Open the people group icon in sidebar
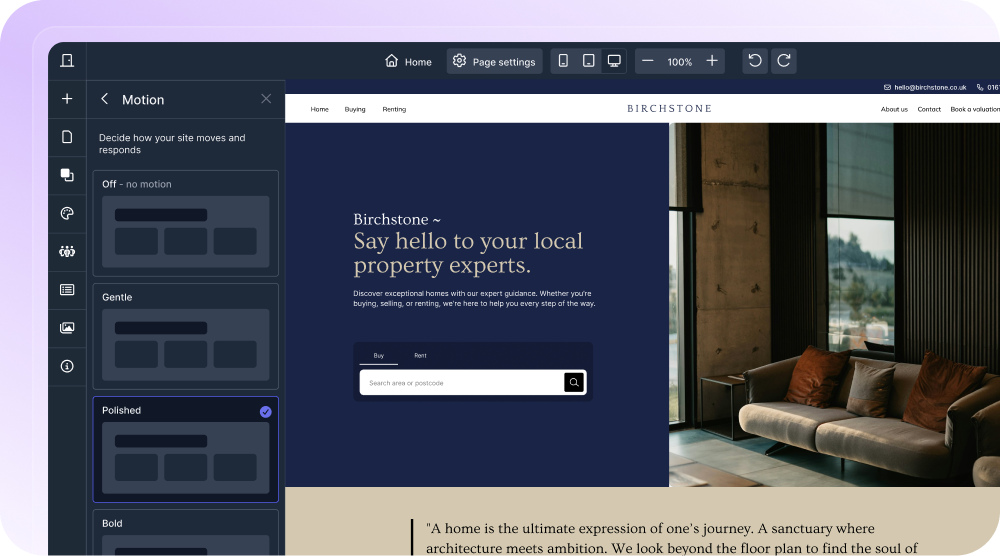This screenshot has height=556, width=1000. [67, 251]
